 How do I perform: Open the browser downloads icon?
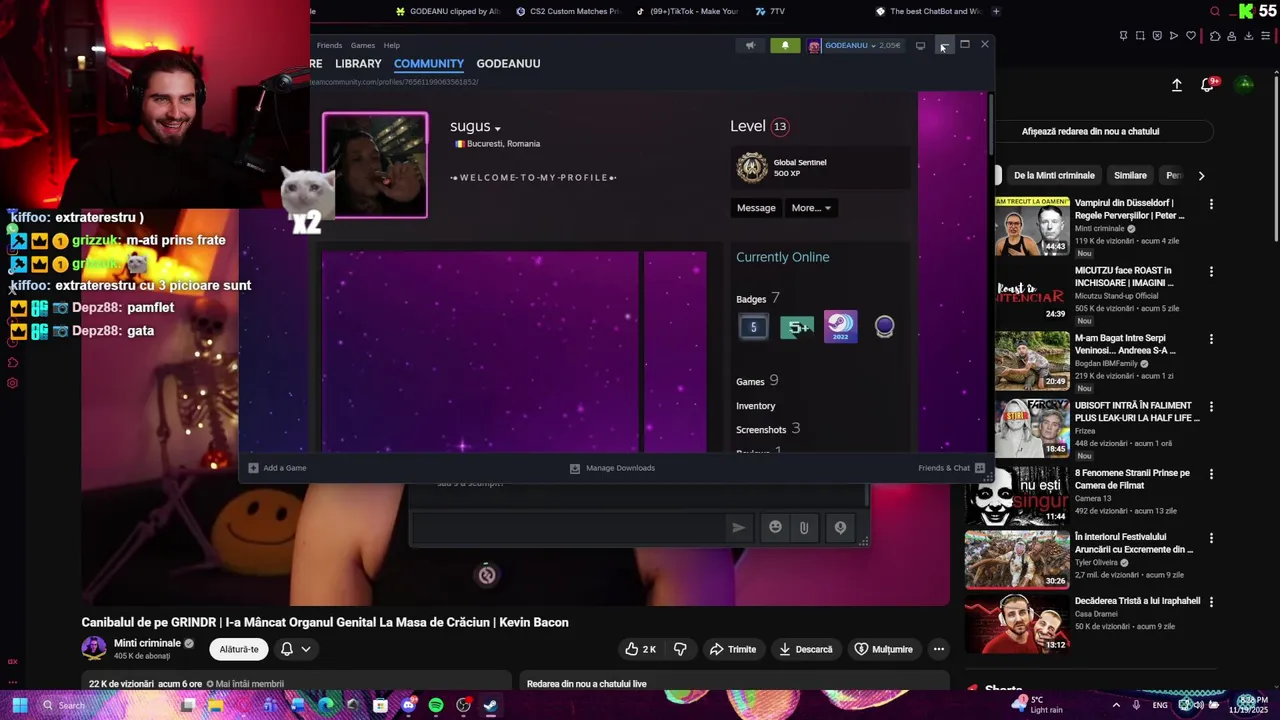[x=1249, y=36]
